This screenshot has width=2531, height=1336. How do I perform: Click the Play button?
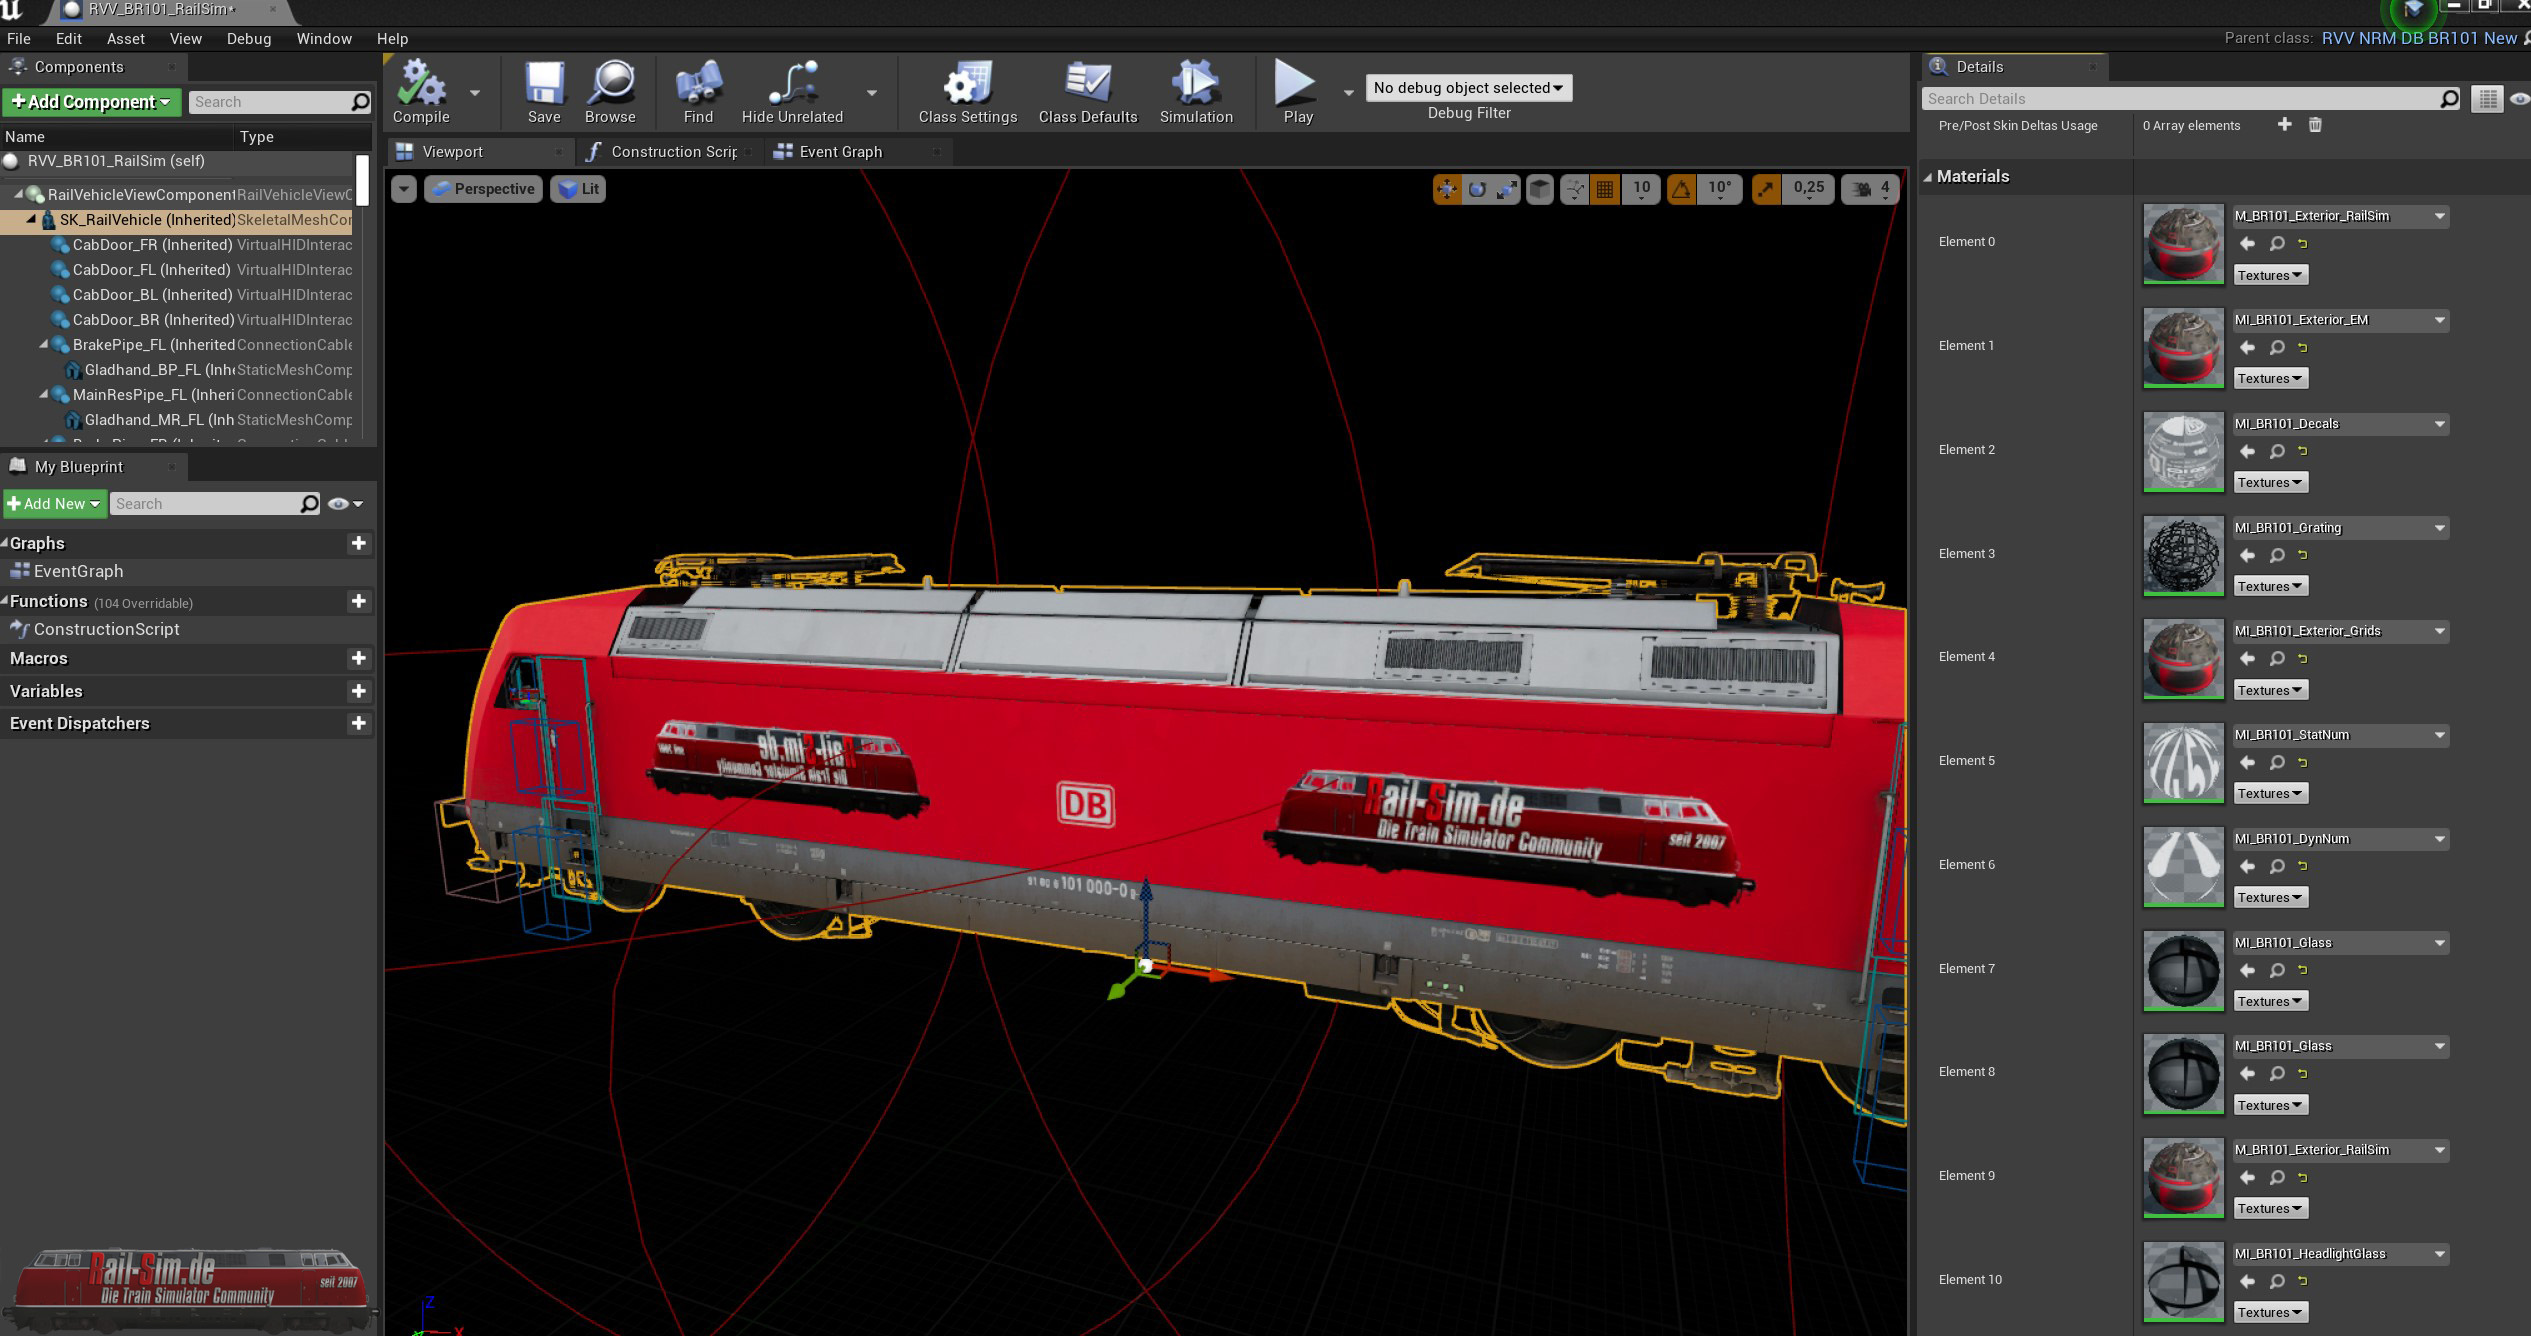1297,91
